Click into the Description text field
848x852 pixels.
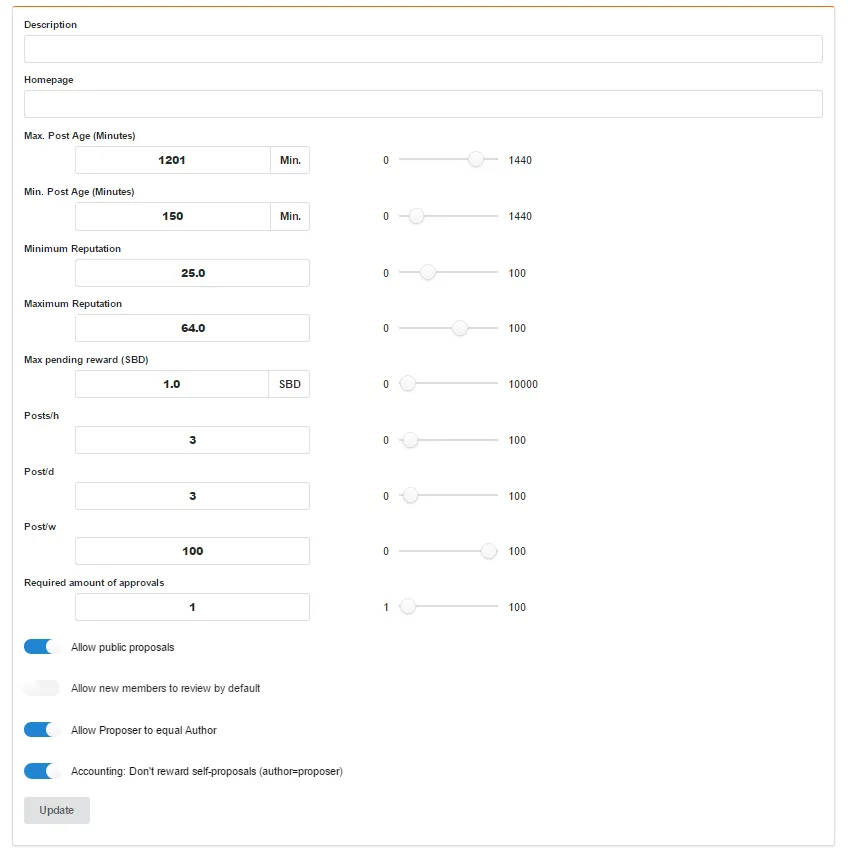click(x=423, y=49)
